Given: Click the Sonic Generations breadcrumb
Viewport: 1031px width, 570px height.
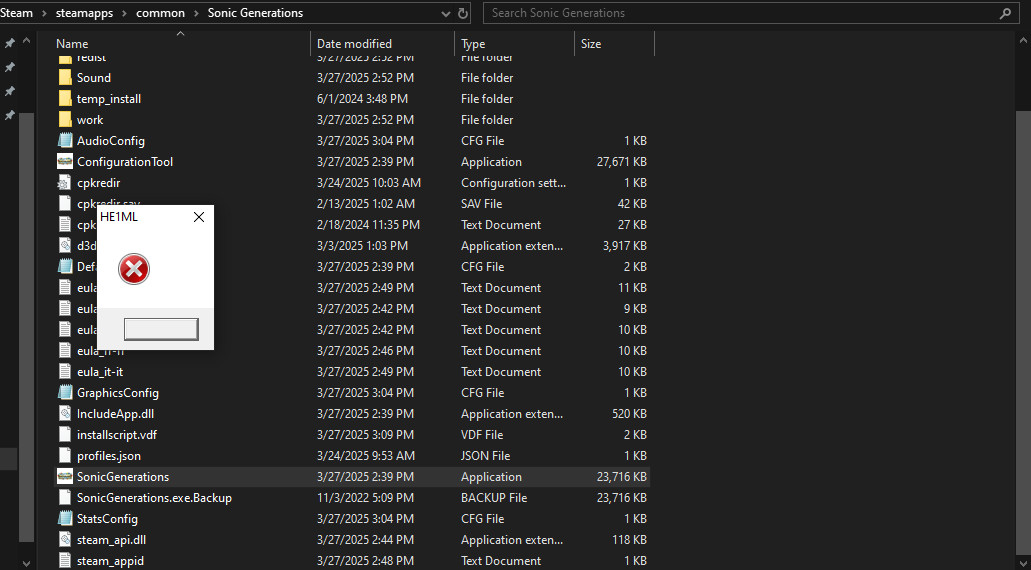Looking at the screenshot, I should [255, 13].
